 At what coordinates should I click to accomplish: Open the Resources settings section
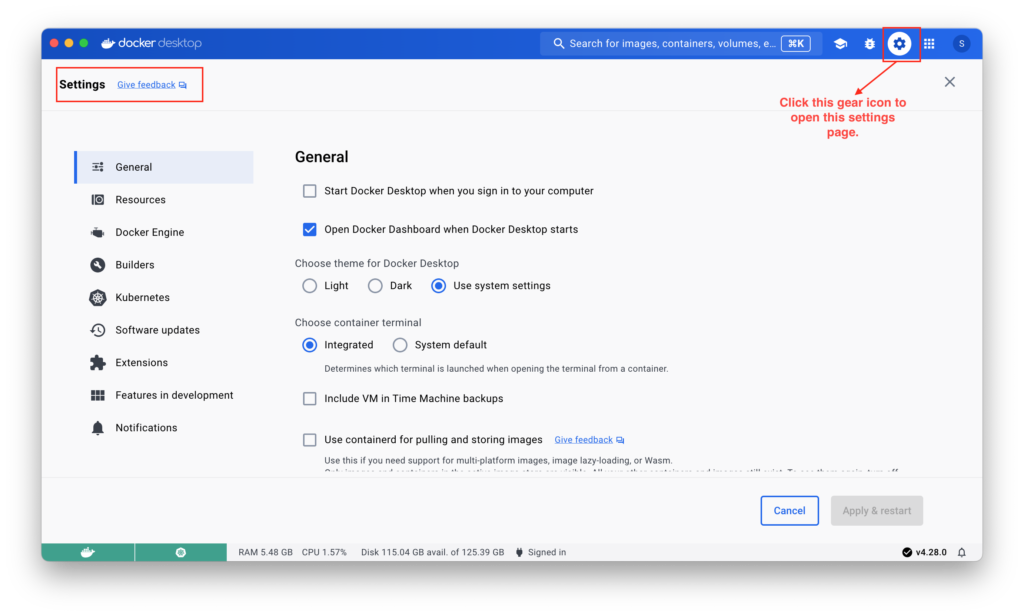point(140,200)
